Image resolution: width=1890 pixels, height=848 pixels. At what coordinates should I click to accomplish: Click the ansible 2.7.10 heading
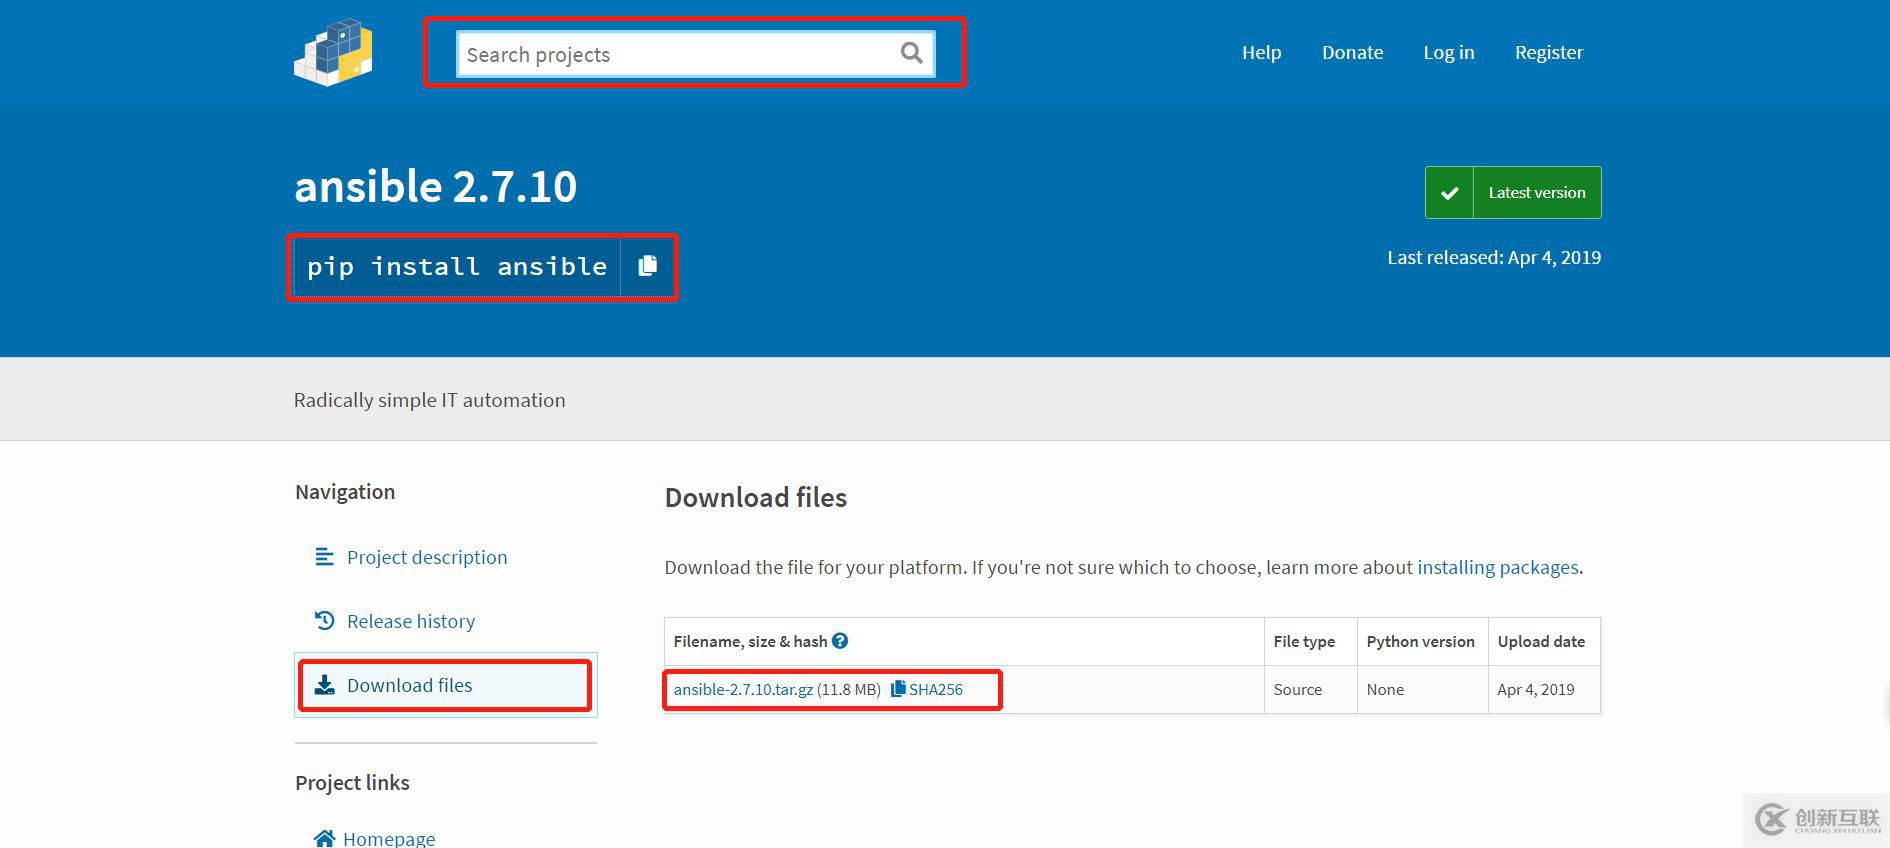coord(436,186)
